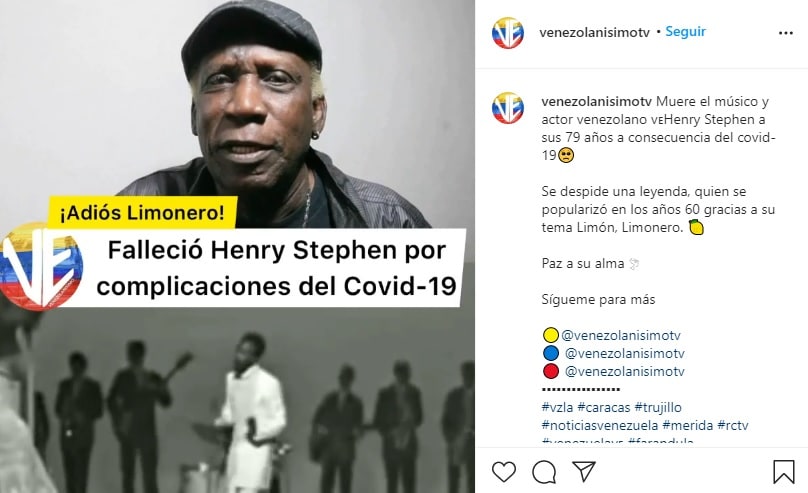Follow the account via Seguir
Screen dimensions: 808x493
coord(685,31)
